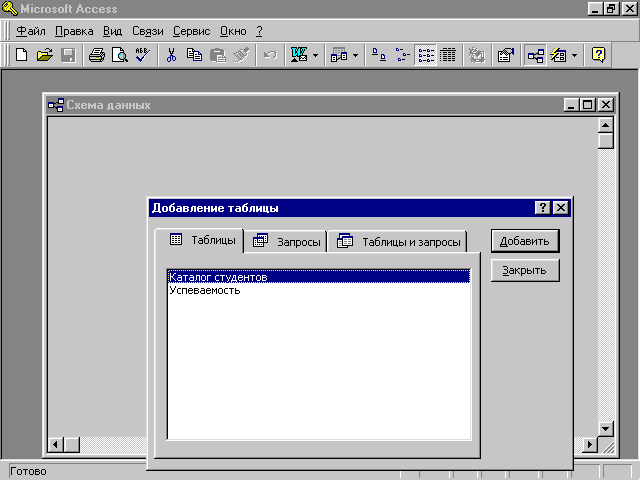Screen dimensions: 640x480
Task: Open the Правка menu
Action: (74, 31)
